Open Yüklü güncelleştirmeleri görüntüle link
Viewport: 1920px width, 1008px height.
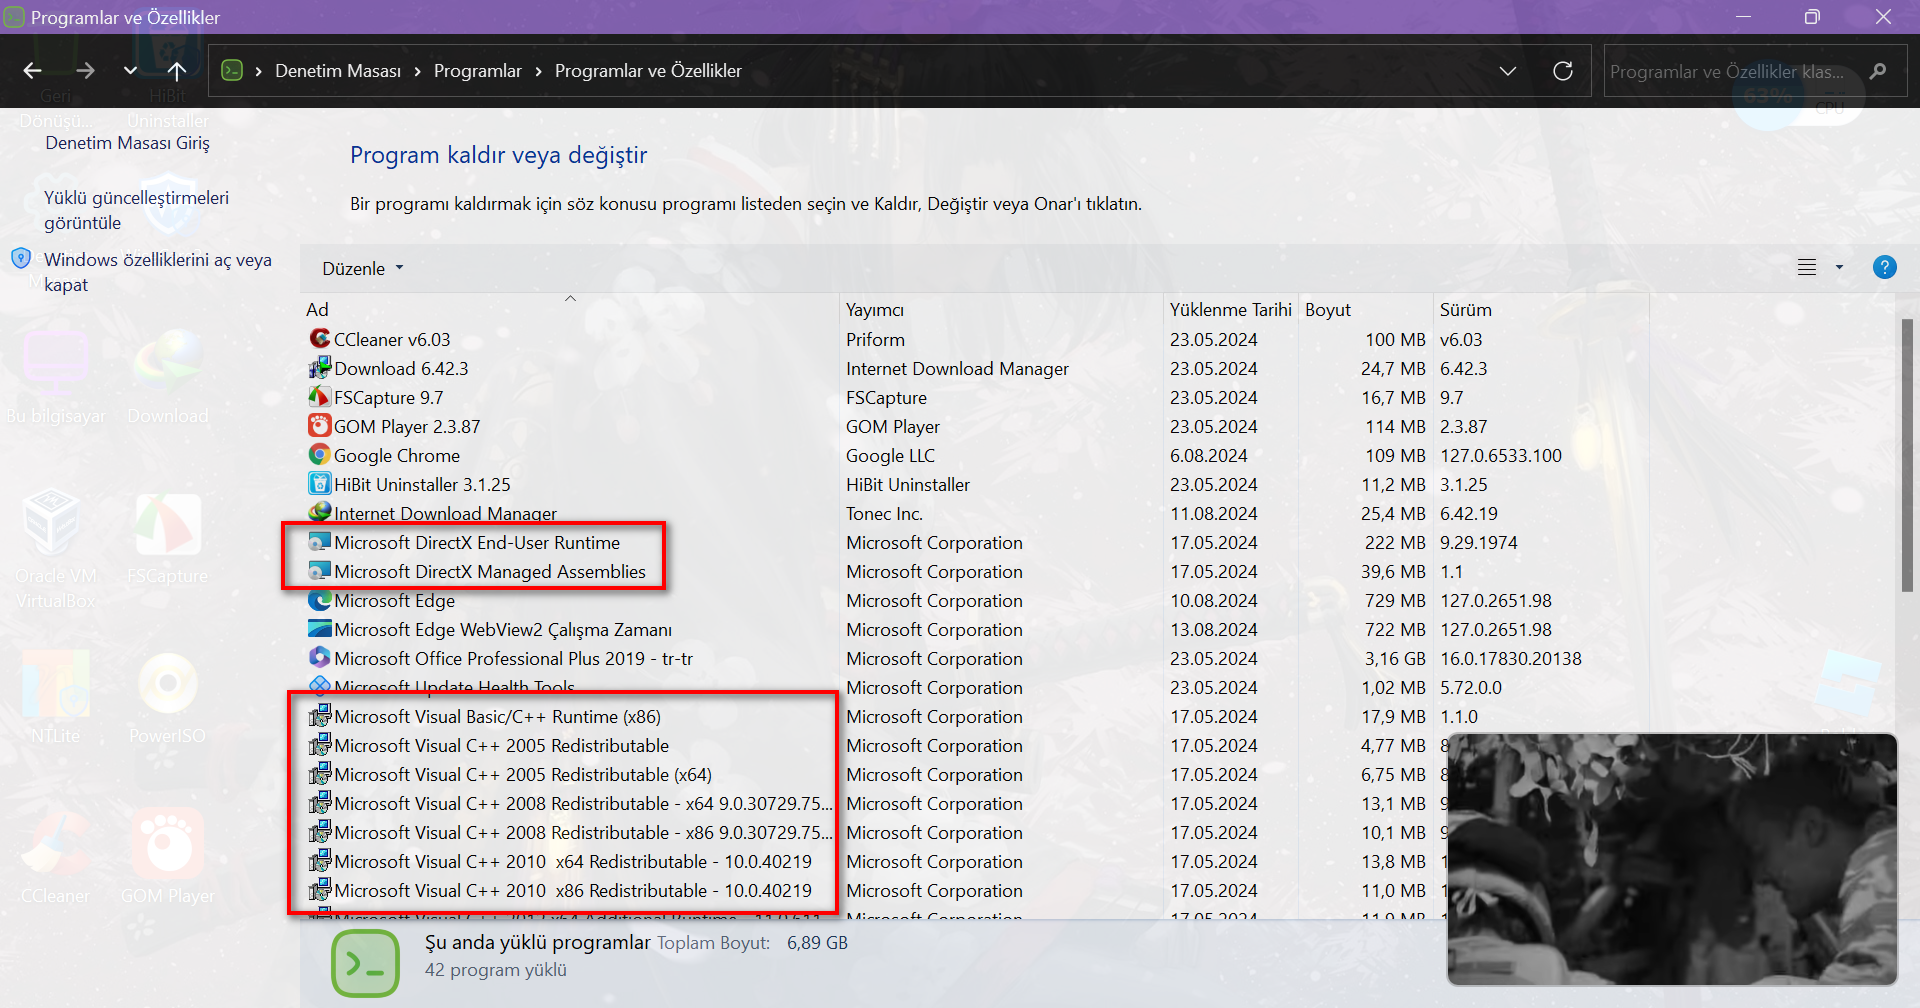tap(136, 210)
